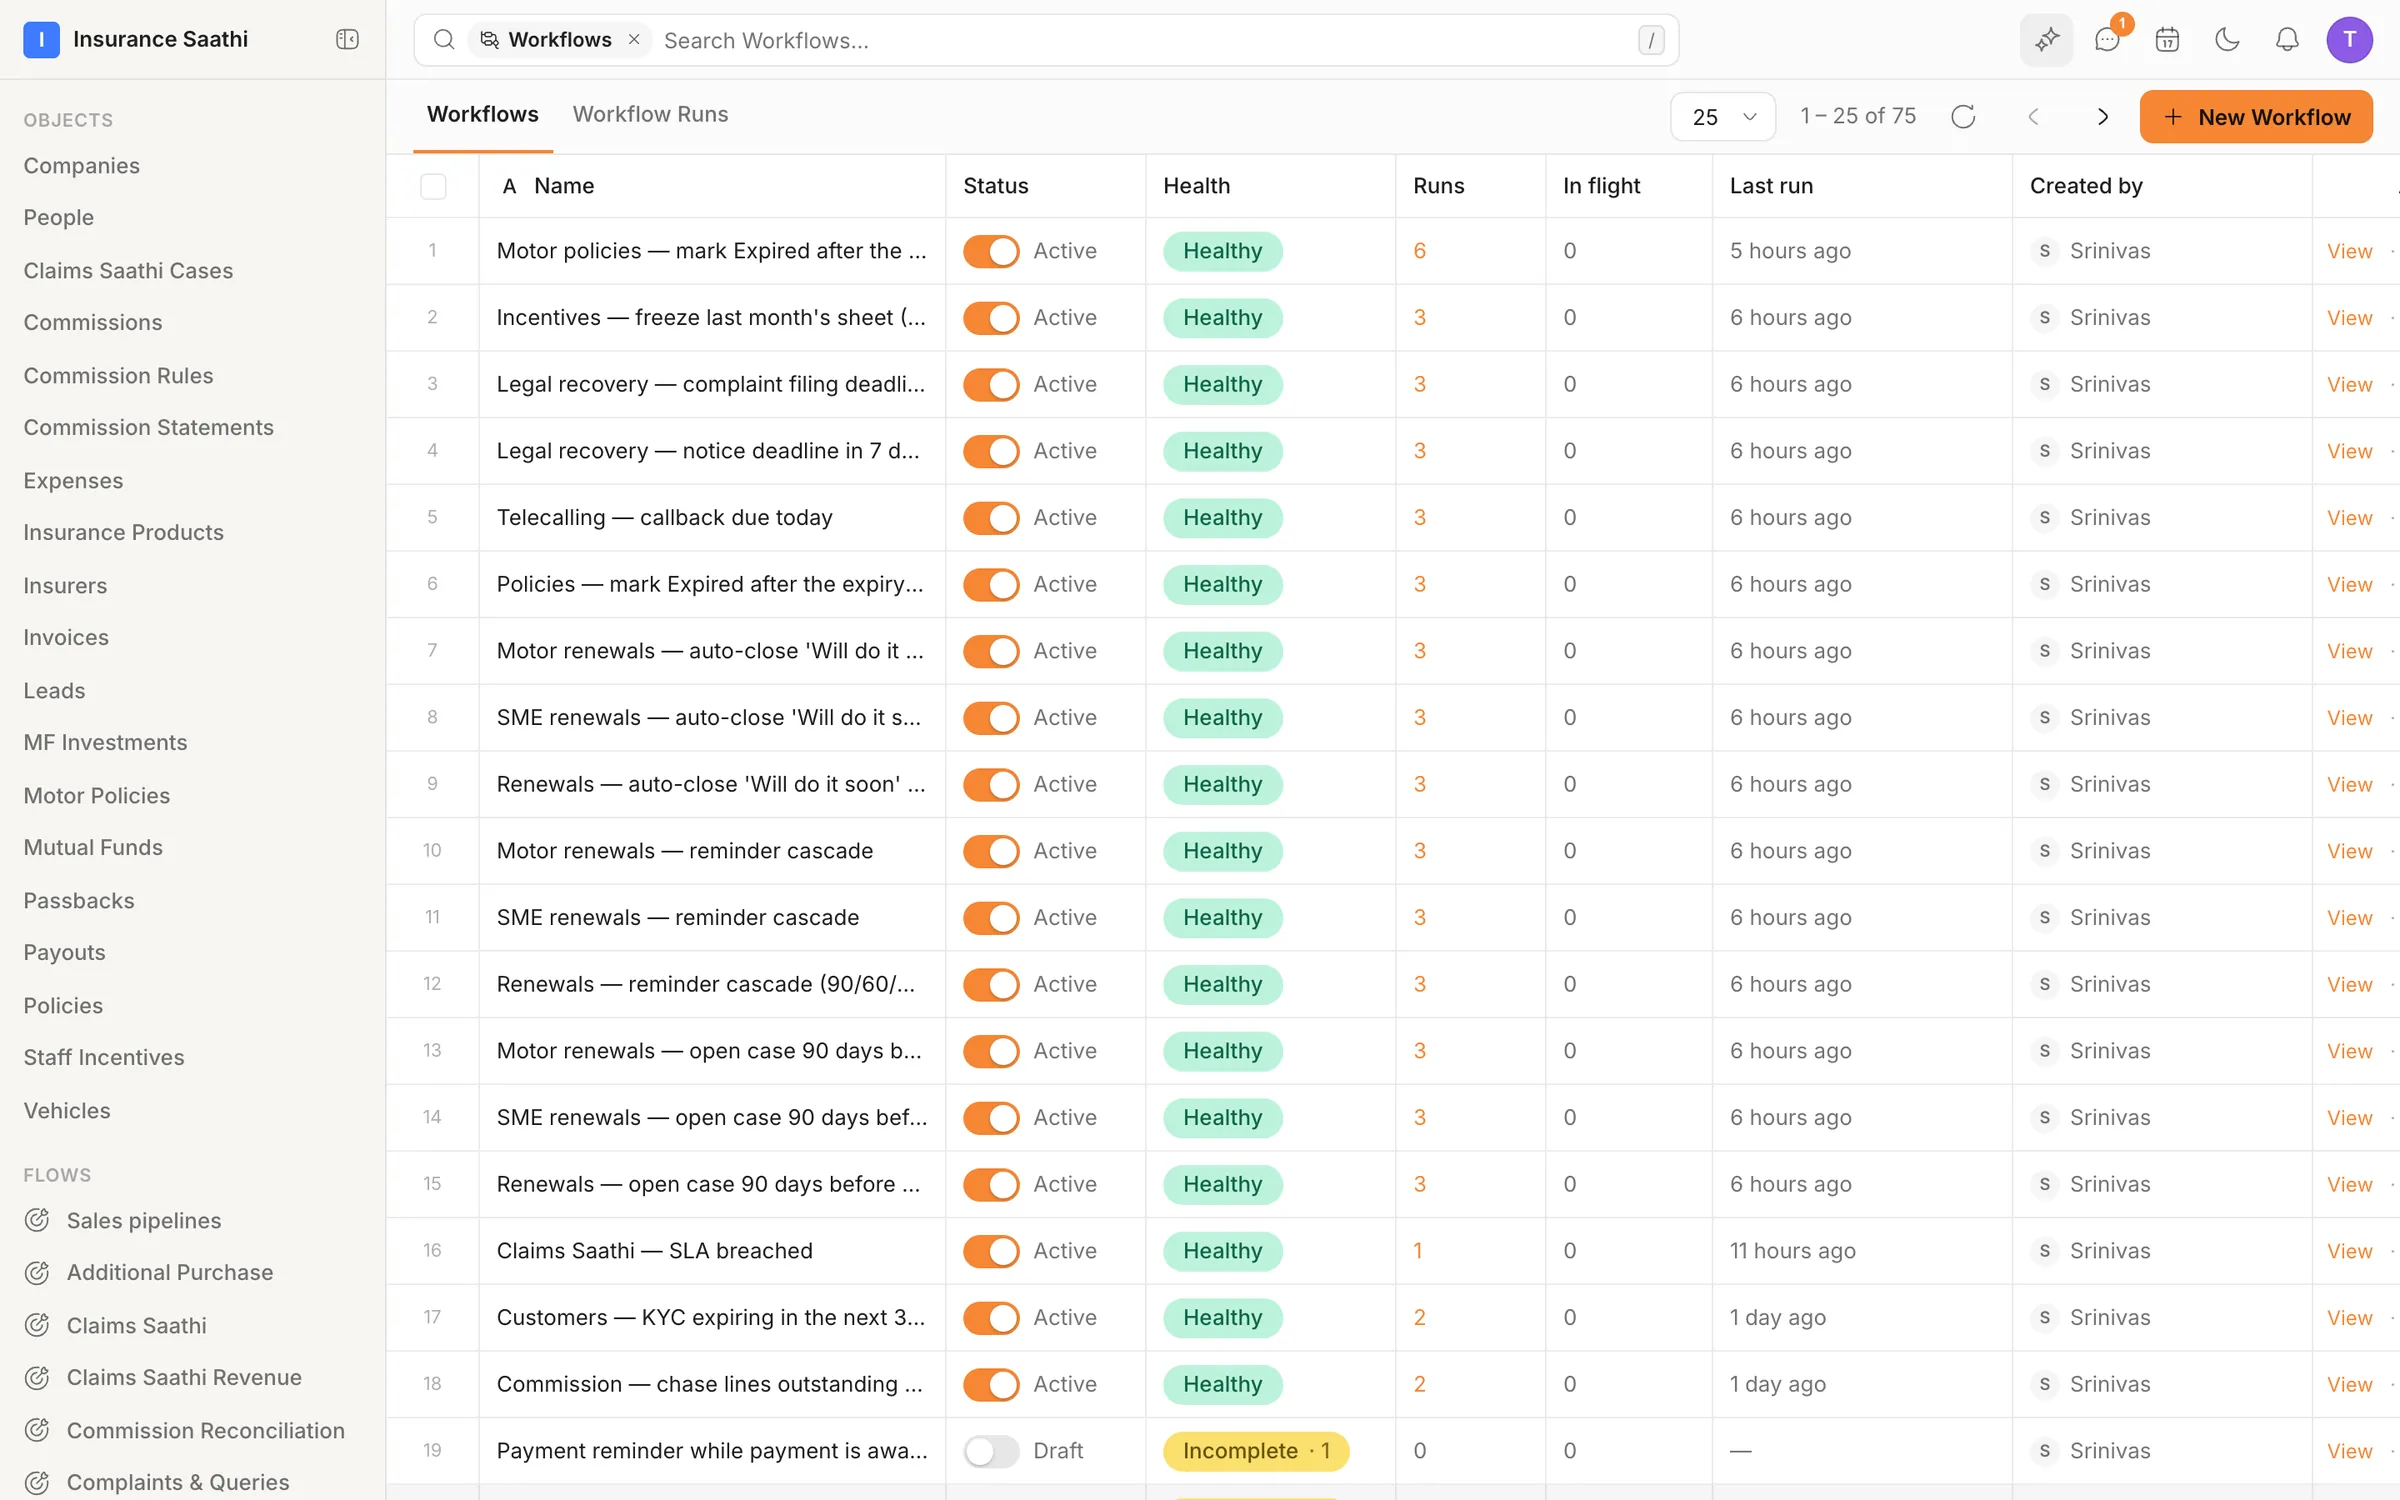Toggle off Motor renewals reminder cascade workflow
This screenshot has width=2400, height=1500.
pos(990,851)
